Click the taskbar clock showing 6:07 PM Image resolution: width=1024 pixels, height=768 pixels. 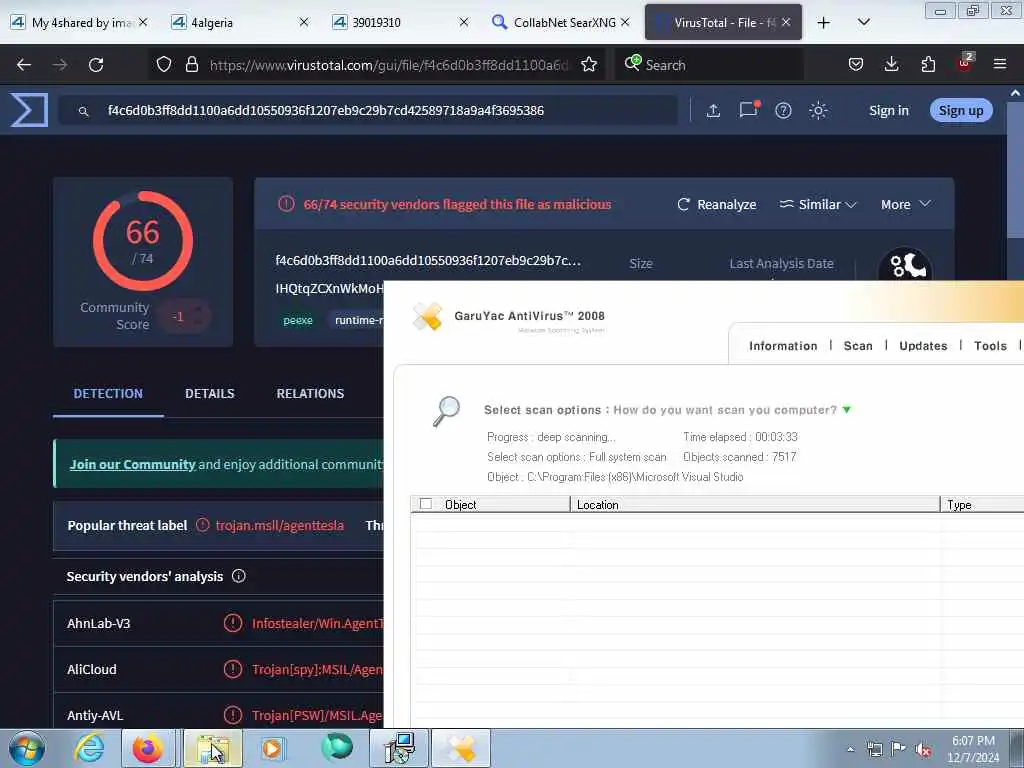click(973, 749)
